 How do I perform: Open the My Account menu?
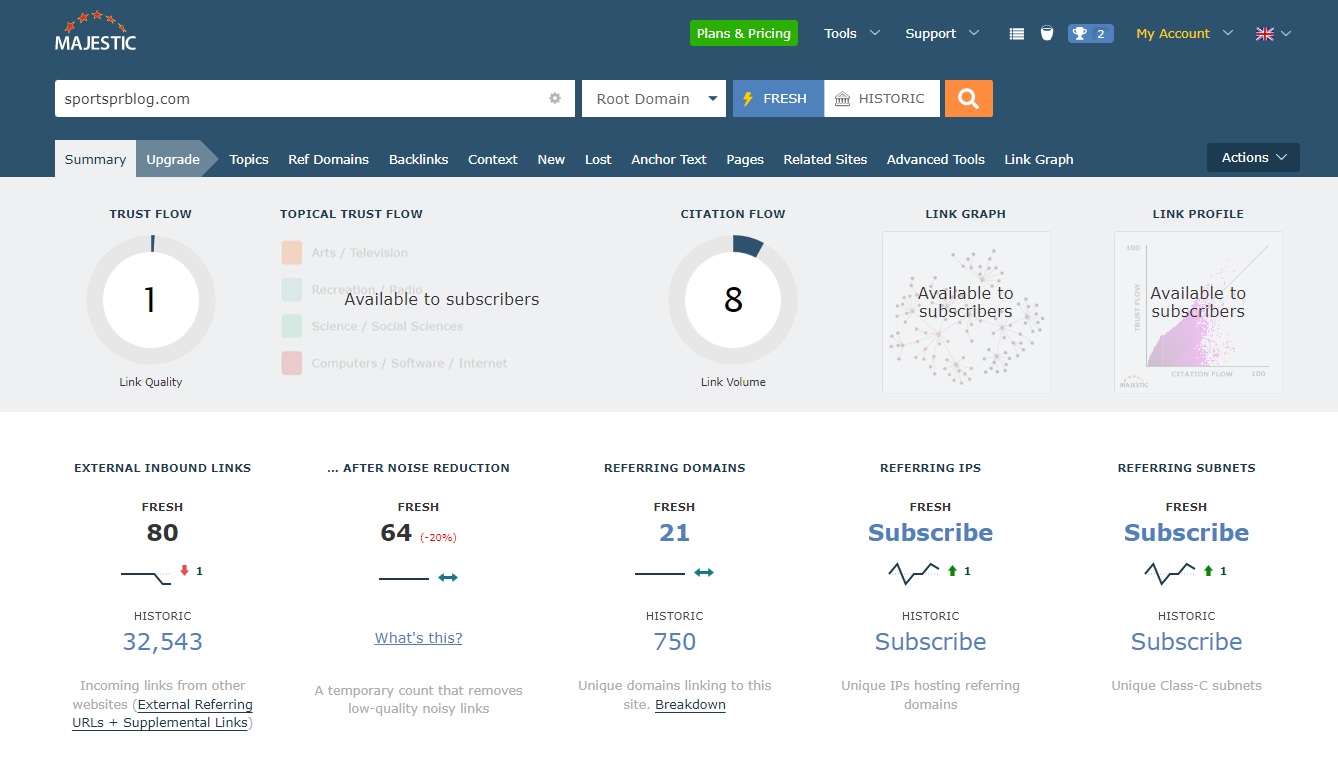1184,33
